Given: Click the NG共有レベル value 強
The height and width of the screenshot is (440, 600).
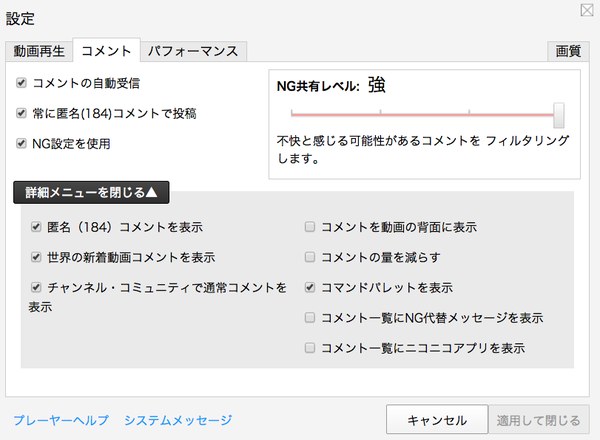Looking at the screenshot, I should (377, 85).
